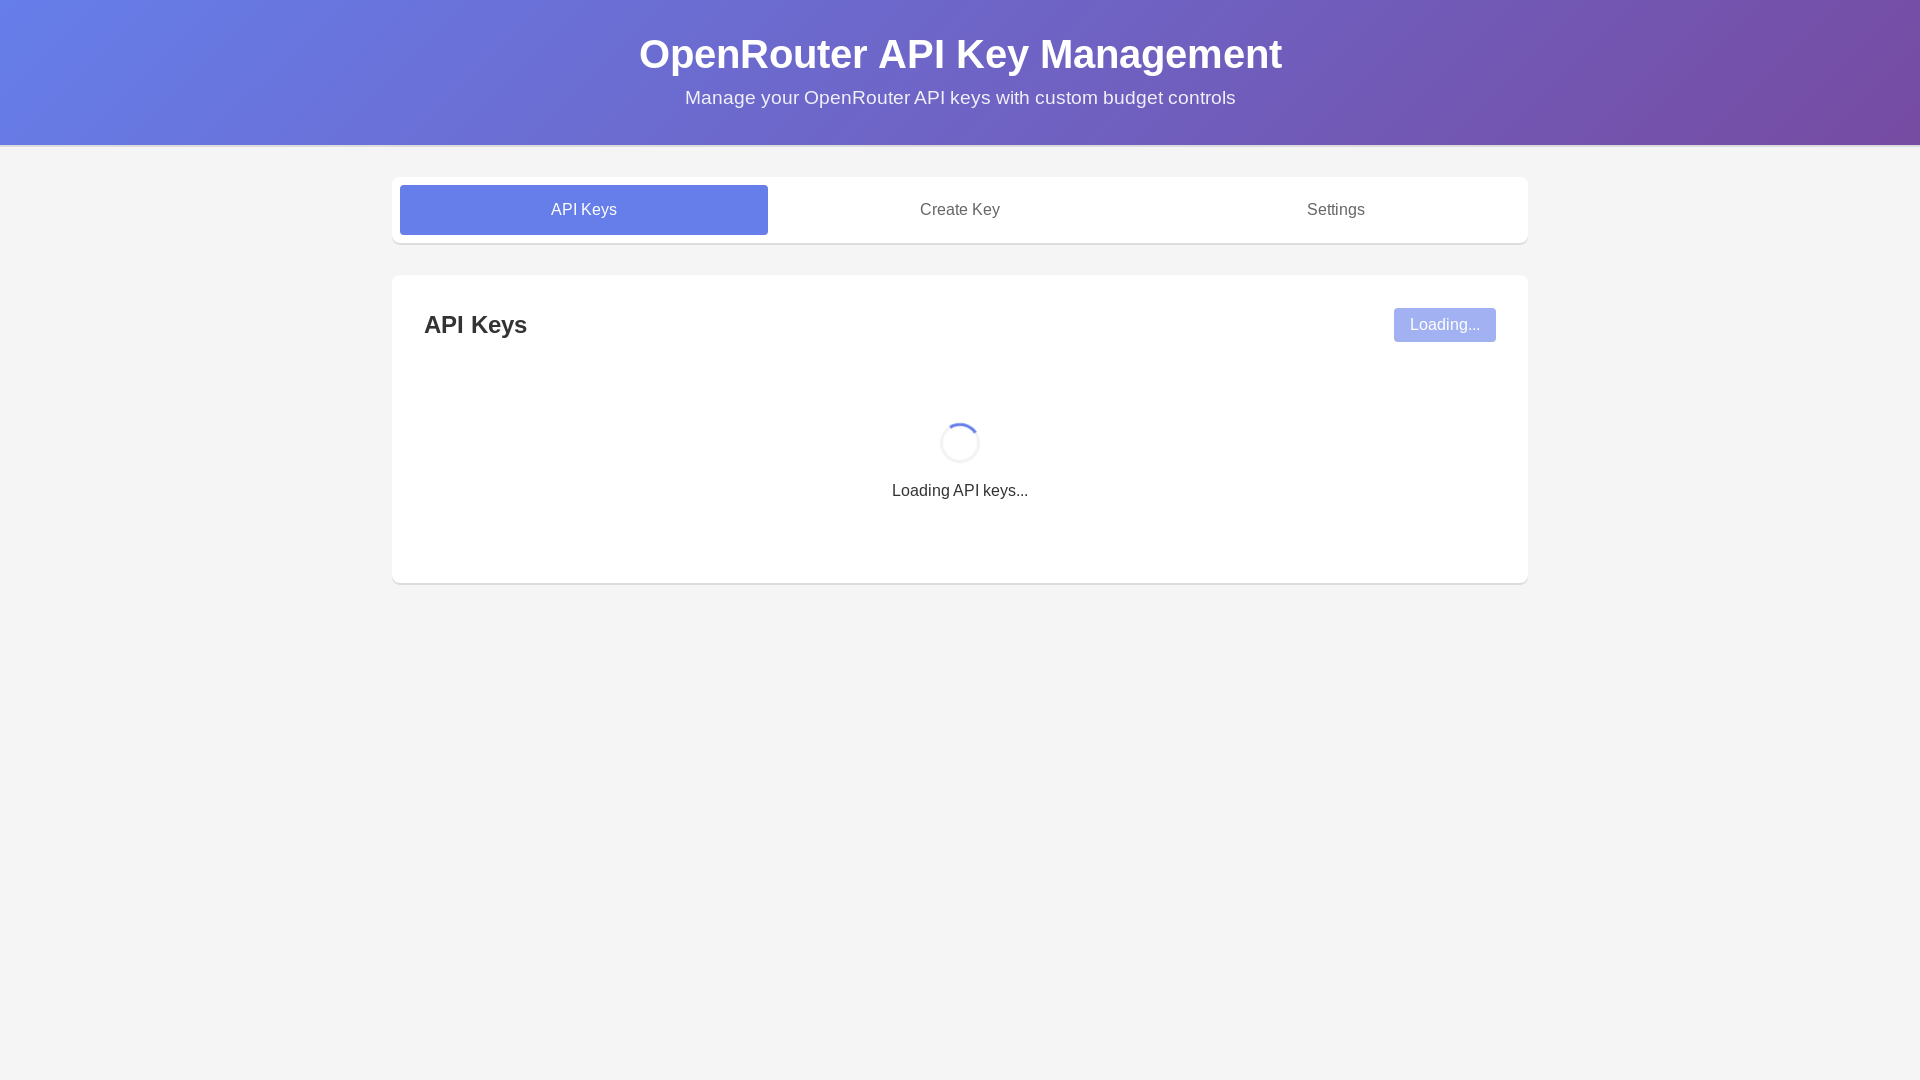Select the 'Loading API keys...' text

coord(960,491)
